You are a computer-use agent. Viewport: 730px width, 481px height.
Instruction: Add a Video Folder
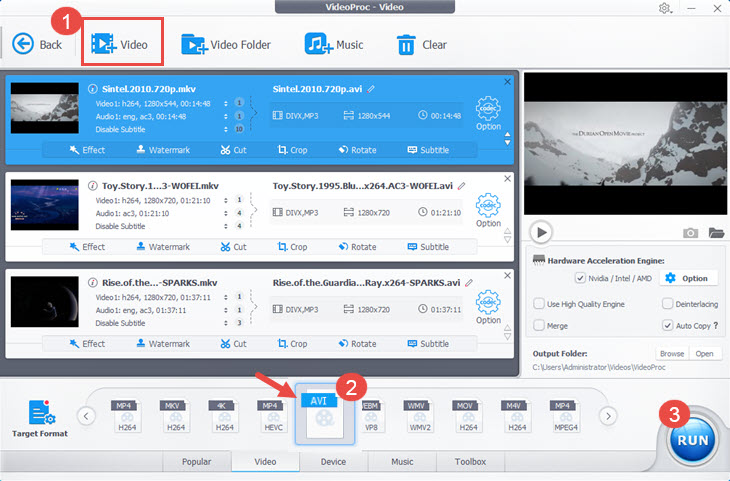(x=226, y=45)
